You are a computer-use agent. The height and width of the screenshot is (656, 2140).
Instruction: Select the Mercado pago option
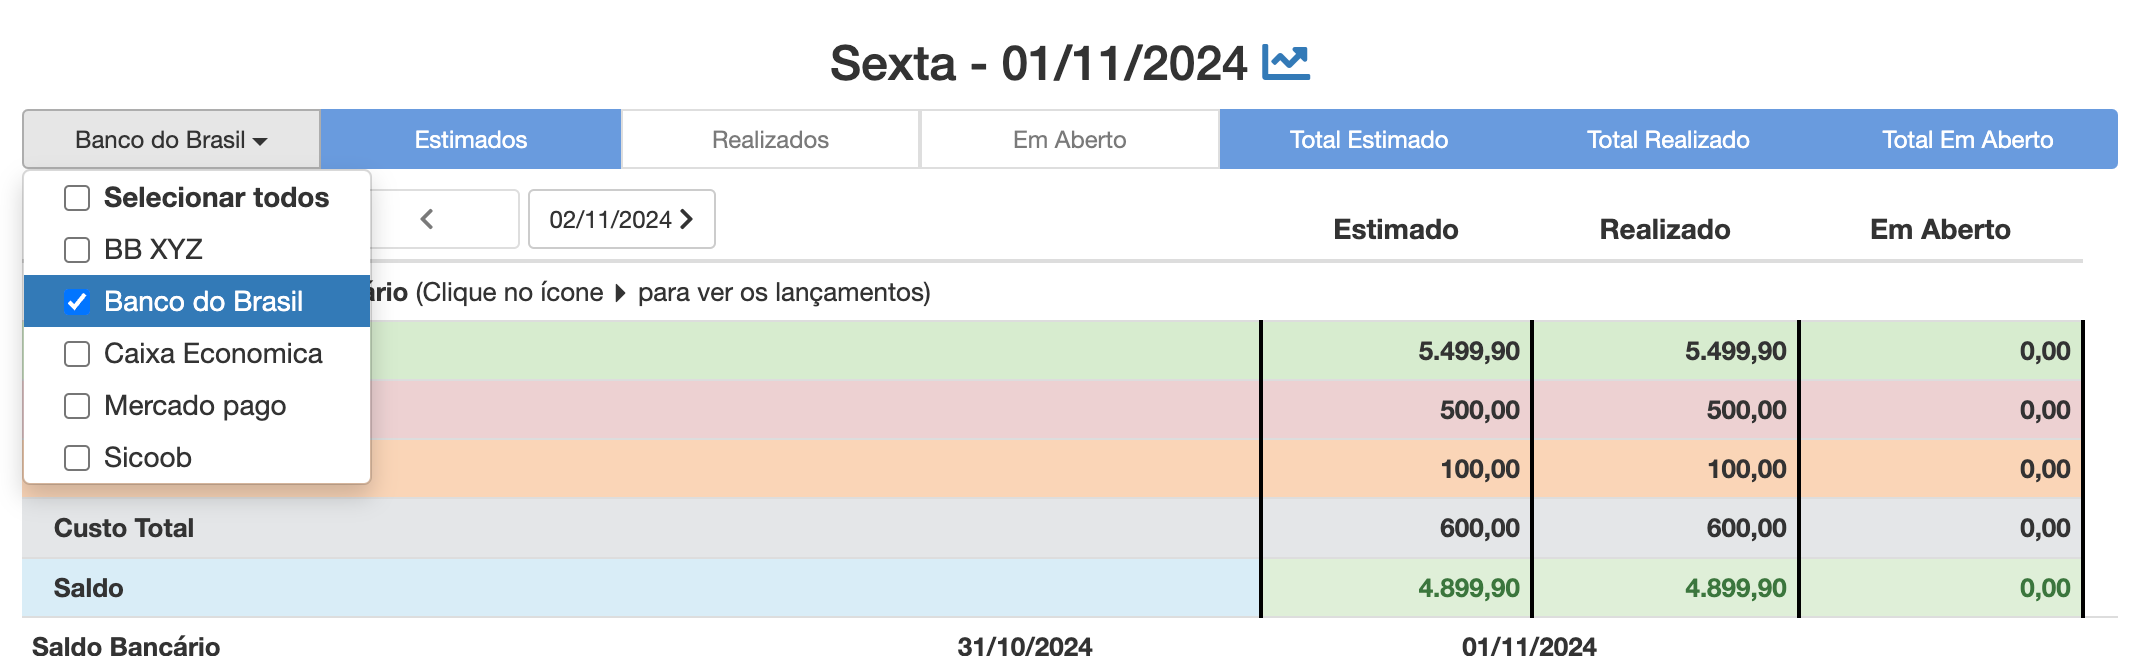[77, 406]
